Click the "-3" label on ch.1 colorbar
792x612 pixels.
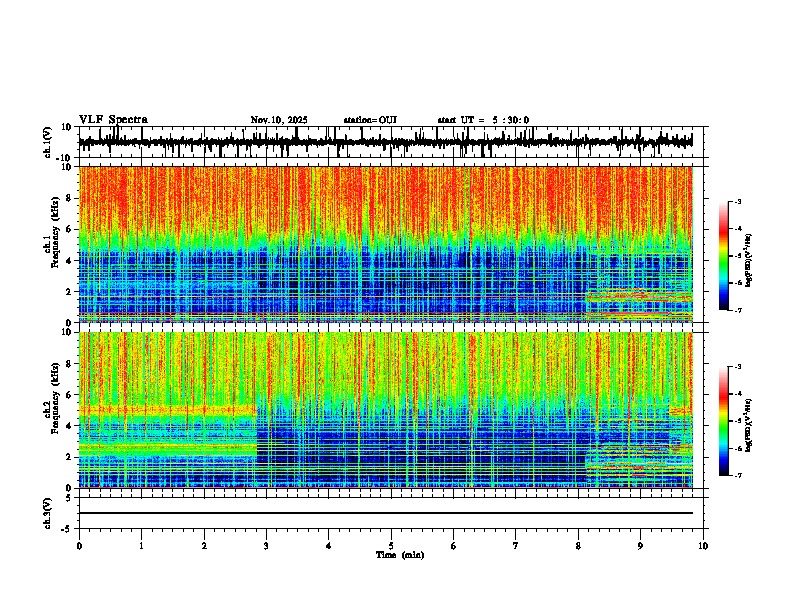[738, 201]
